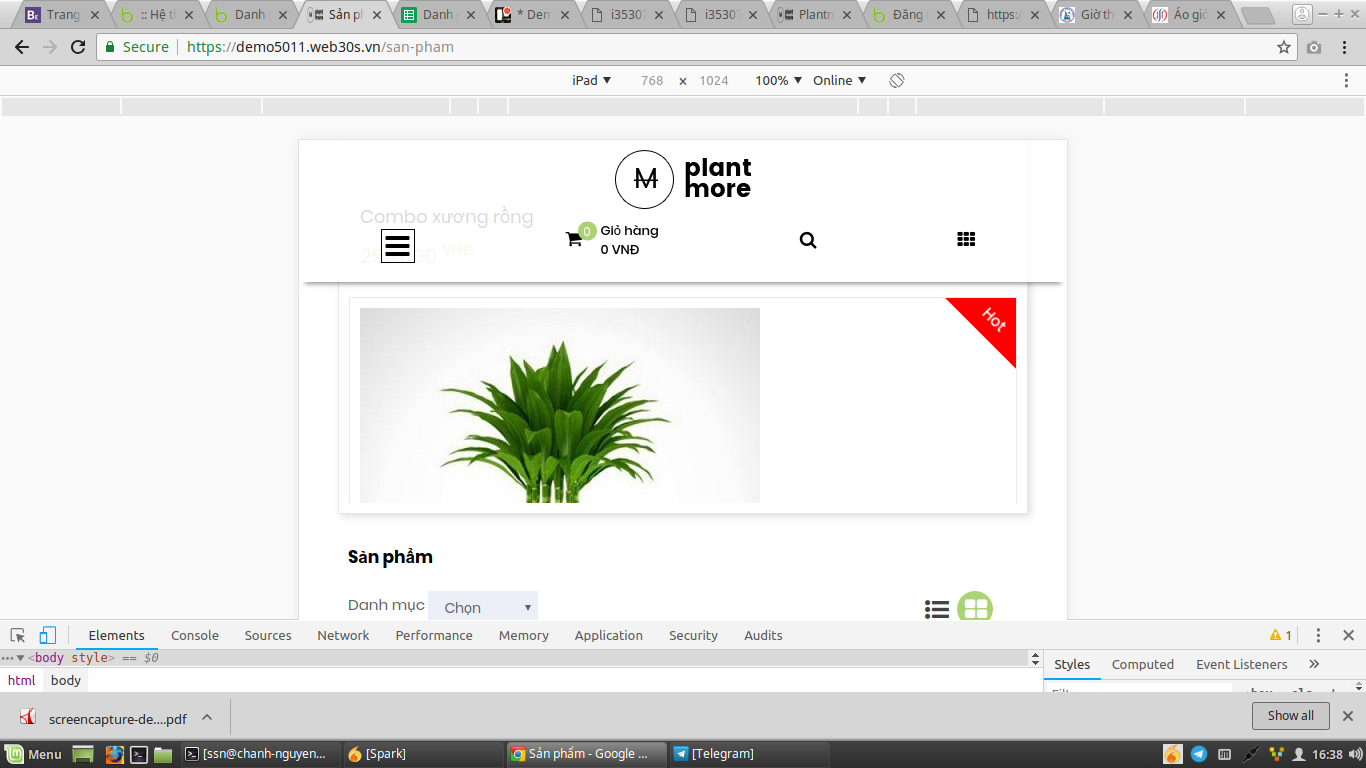Screen dimensions: 1366x768
Task: Click the plant product image
Action: pyautogui.click(x=560, y=405)
